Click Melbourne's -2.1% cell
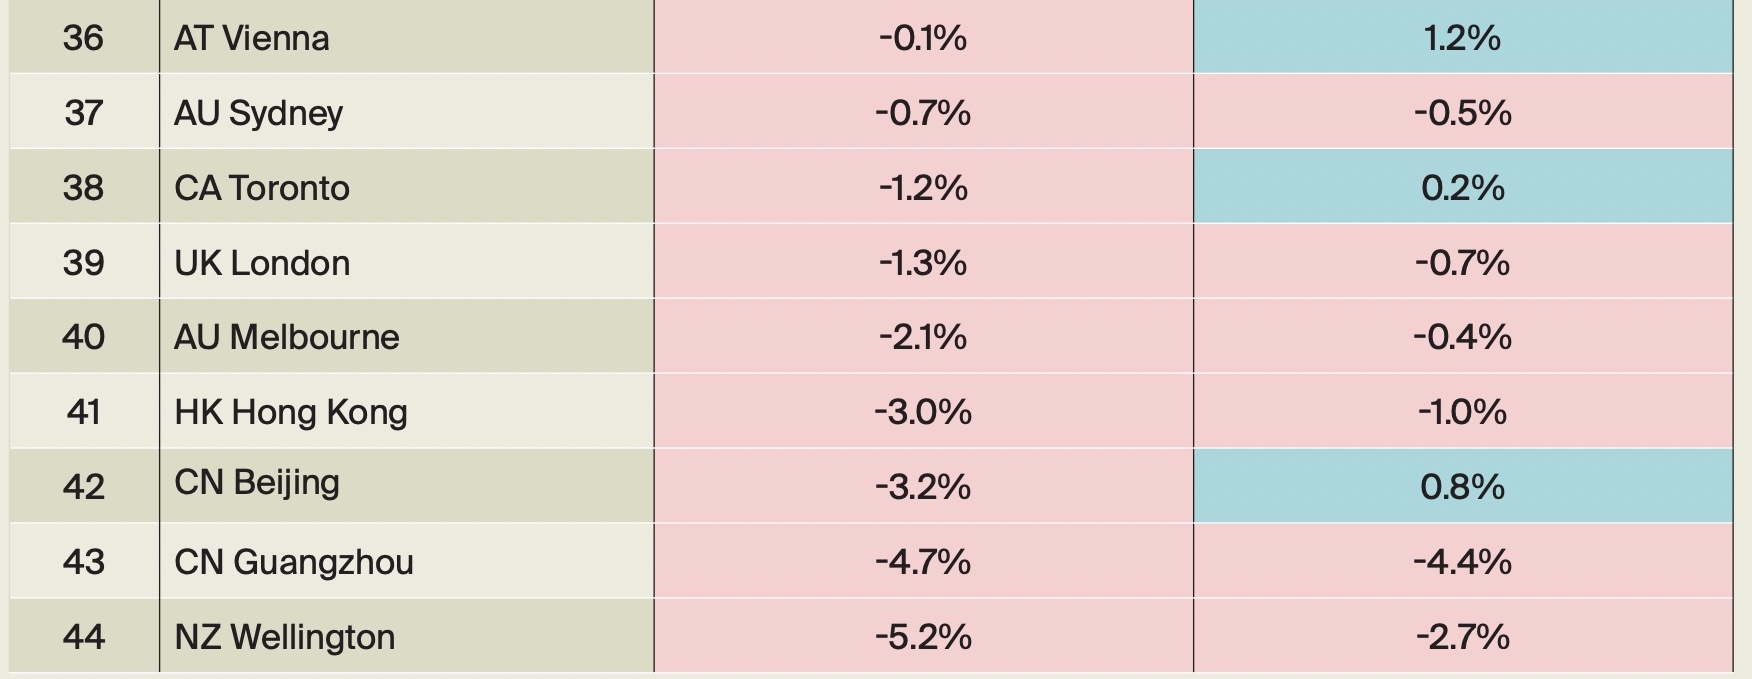This screenshot has width=1752, height=679. (x=923, y=337)
